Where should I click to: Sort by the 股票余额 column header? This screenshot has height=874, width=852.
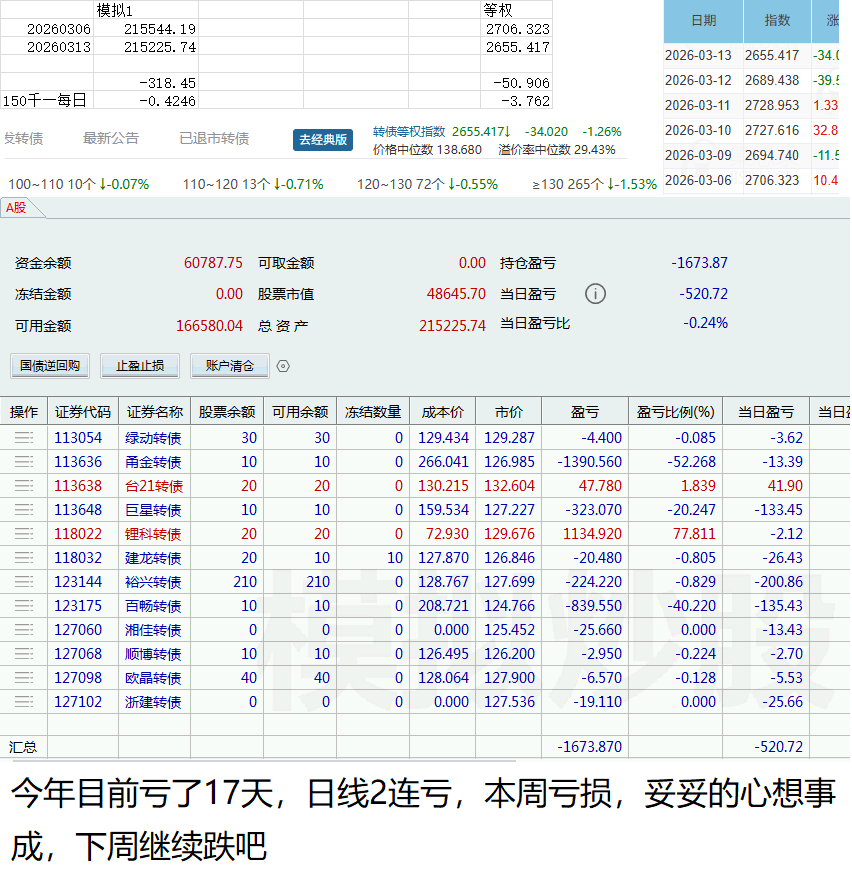[x=227, y=412]
